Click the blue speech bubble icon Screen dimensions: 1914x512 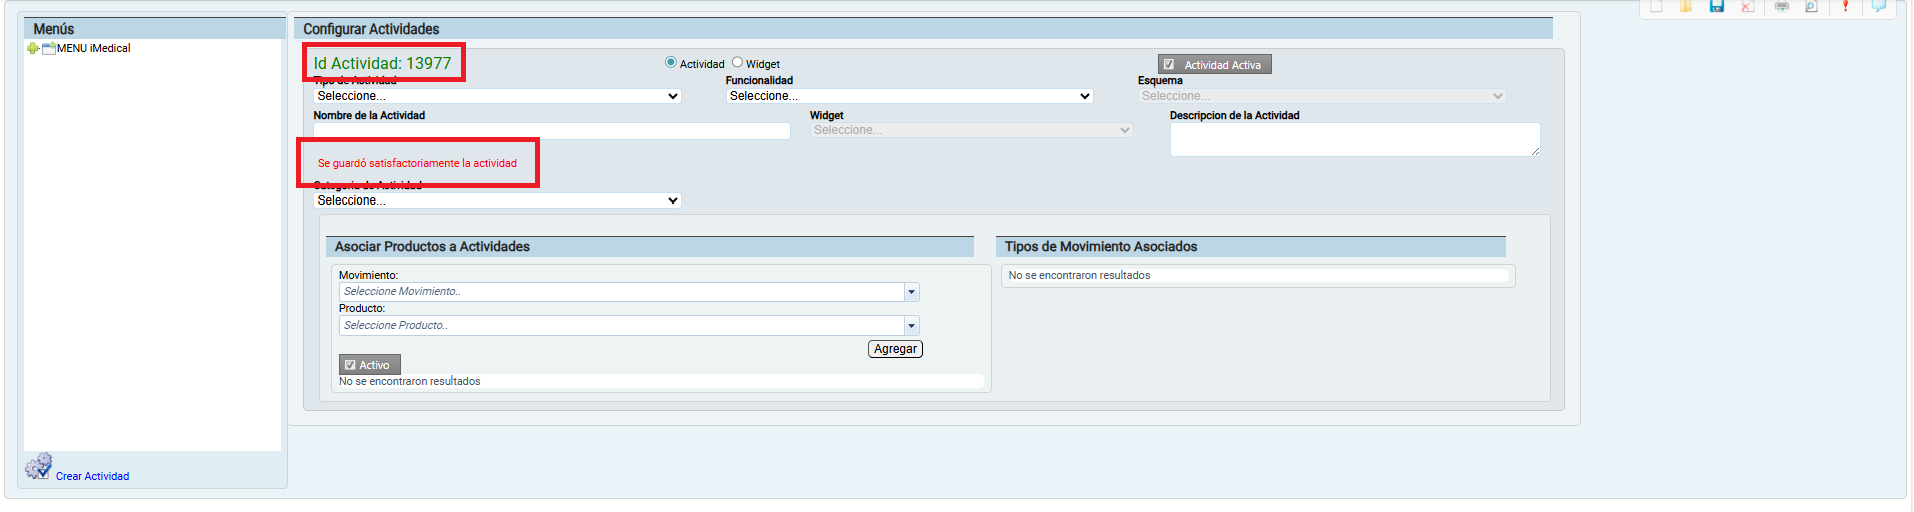coord(1879,6)
